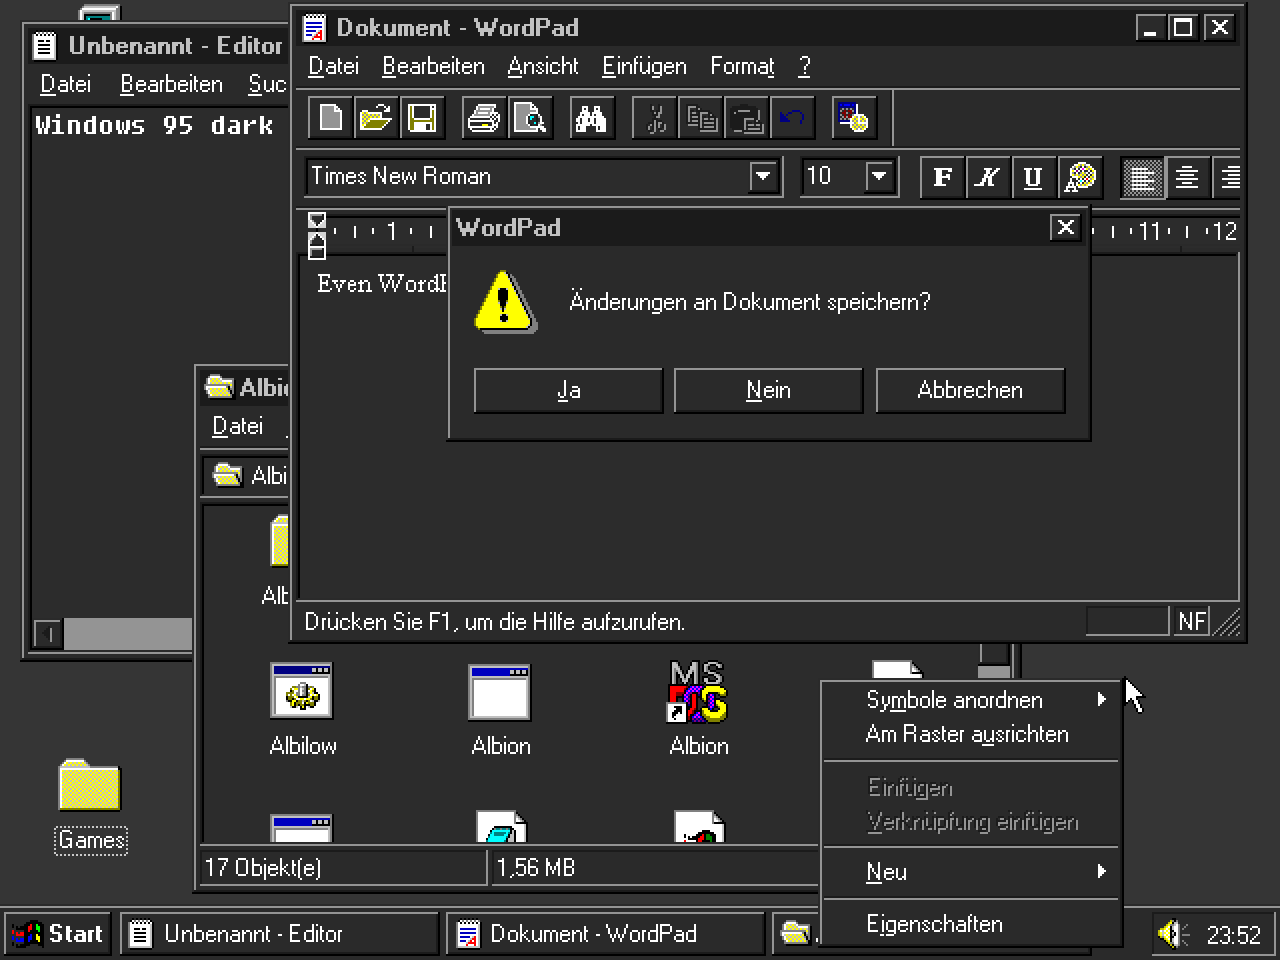Open the text color palette icon in WordPad

1081,177
